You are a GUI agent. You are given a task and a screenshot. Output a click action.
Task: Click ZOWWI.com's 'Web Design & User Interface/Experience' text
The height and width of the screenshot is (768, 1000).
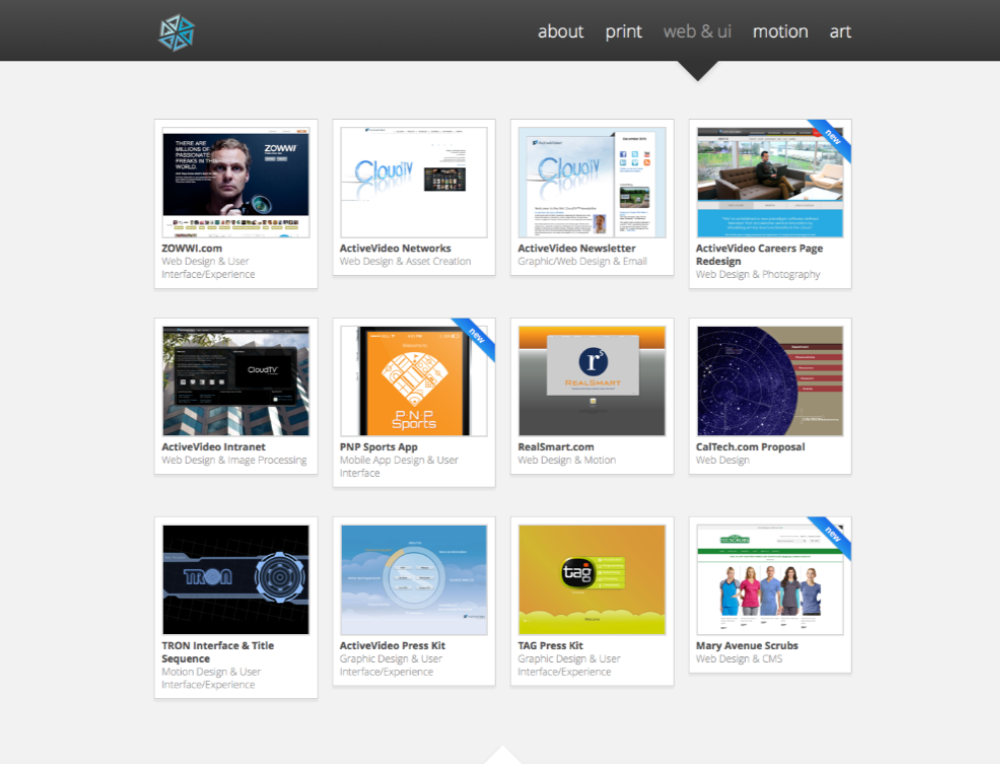click(208, 268)
